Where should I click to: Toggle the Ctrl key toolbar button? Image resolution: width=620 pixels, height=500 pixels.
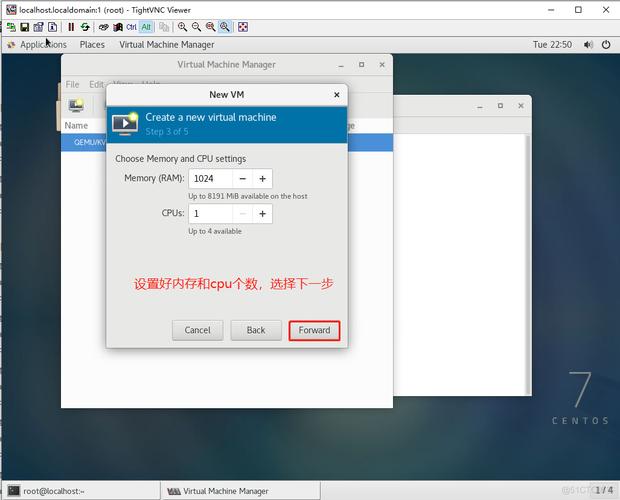point(131,27)
